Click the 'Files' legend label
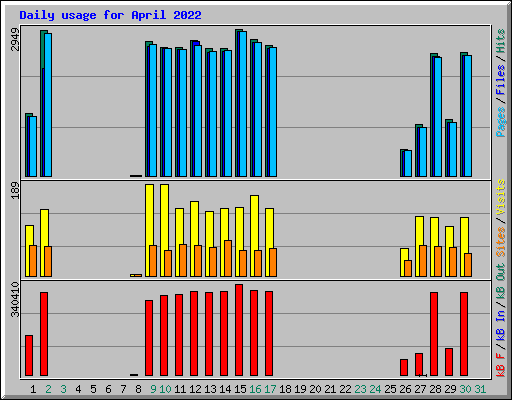This screenshot has height=400, width=512. (x=501, y=80)
